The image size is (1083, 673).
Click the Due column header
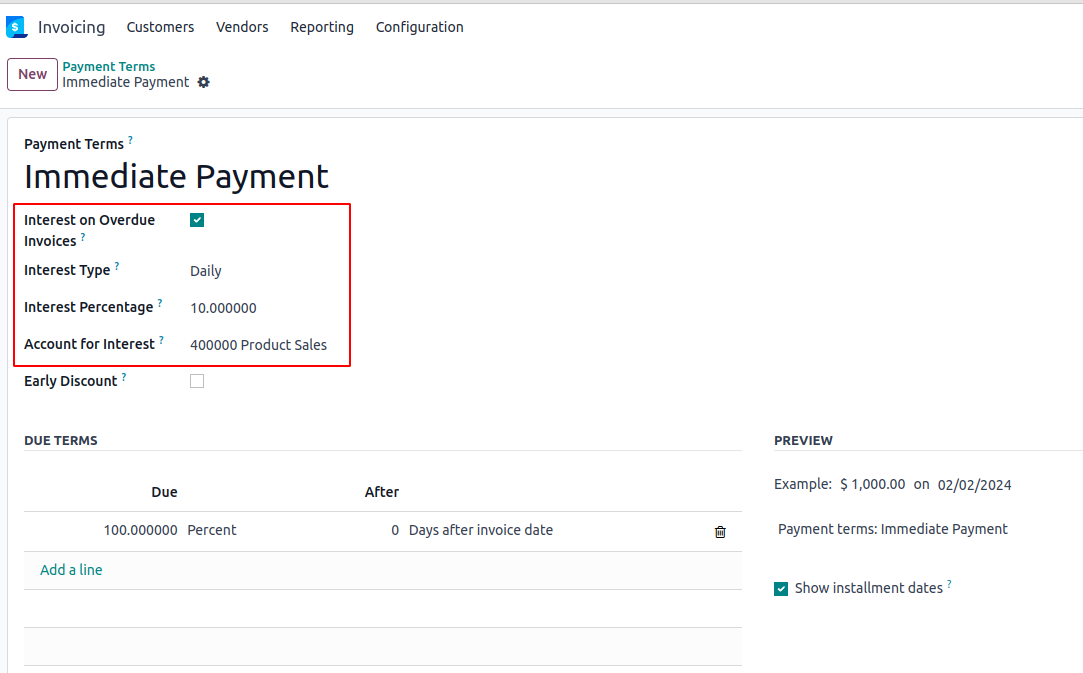pyautogui.click(x=164, y=492)
